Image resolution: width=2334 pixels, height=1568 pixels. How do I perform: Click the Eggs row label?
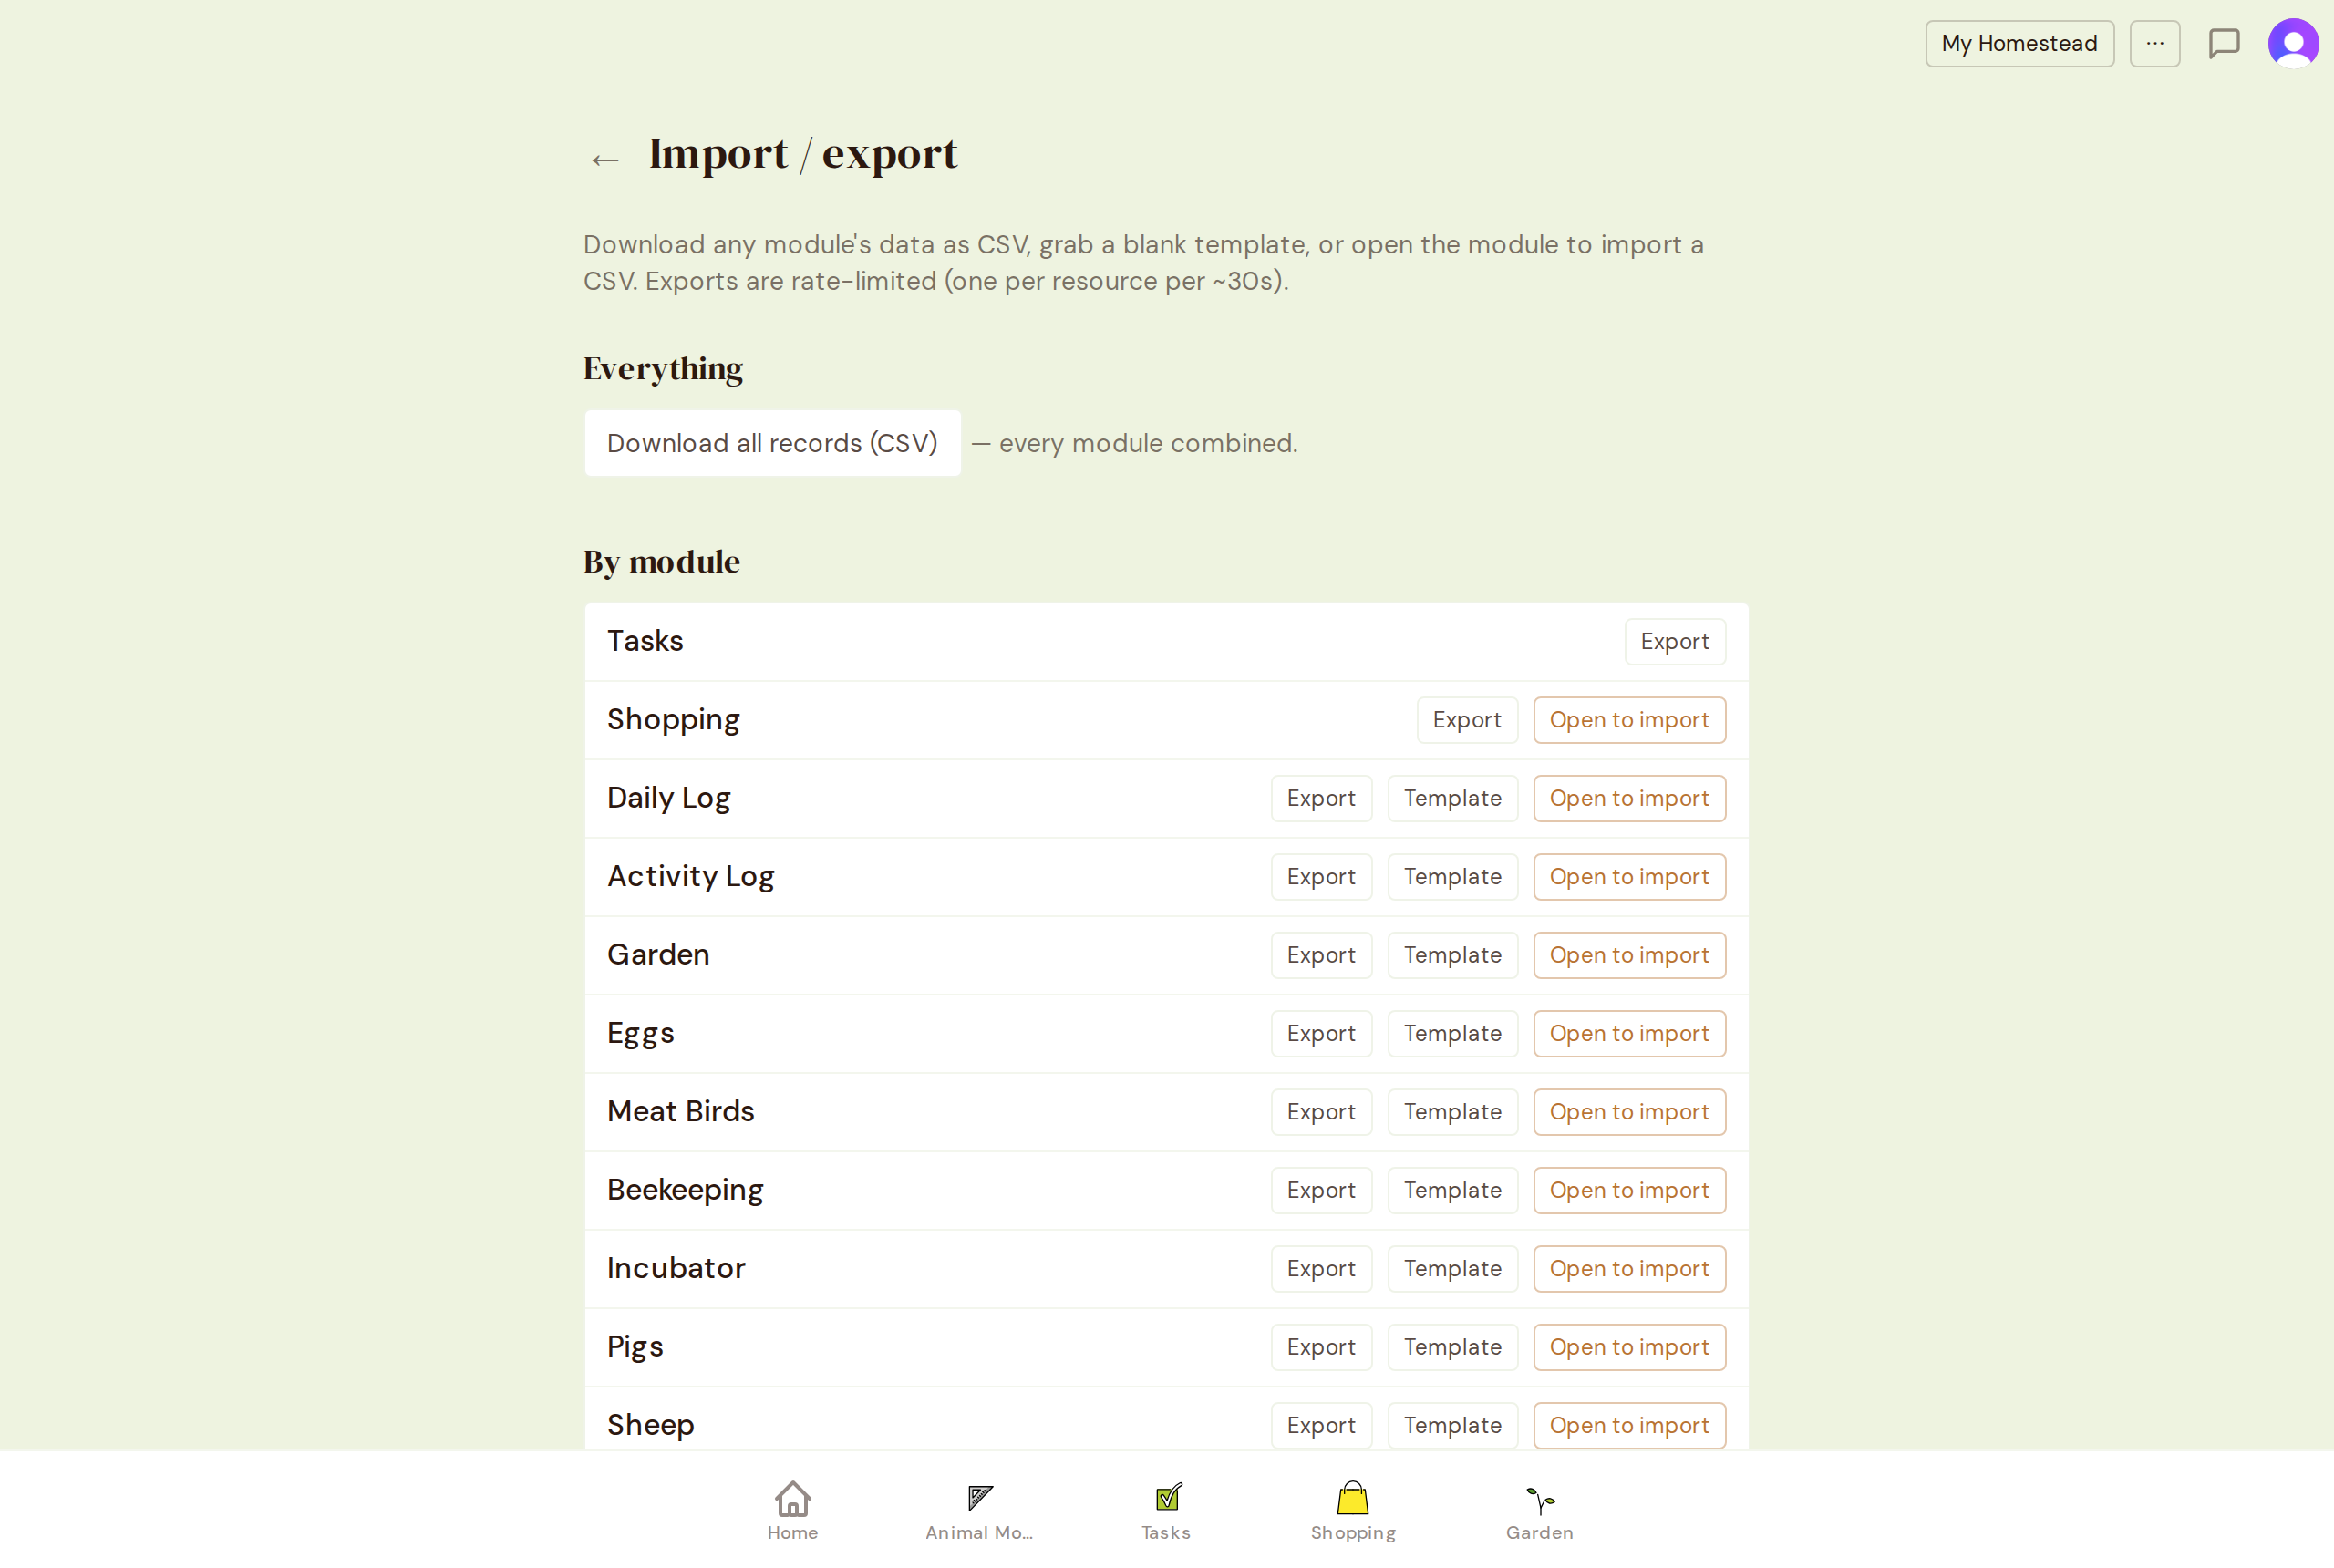[x=640, y=1033]
